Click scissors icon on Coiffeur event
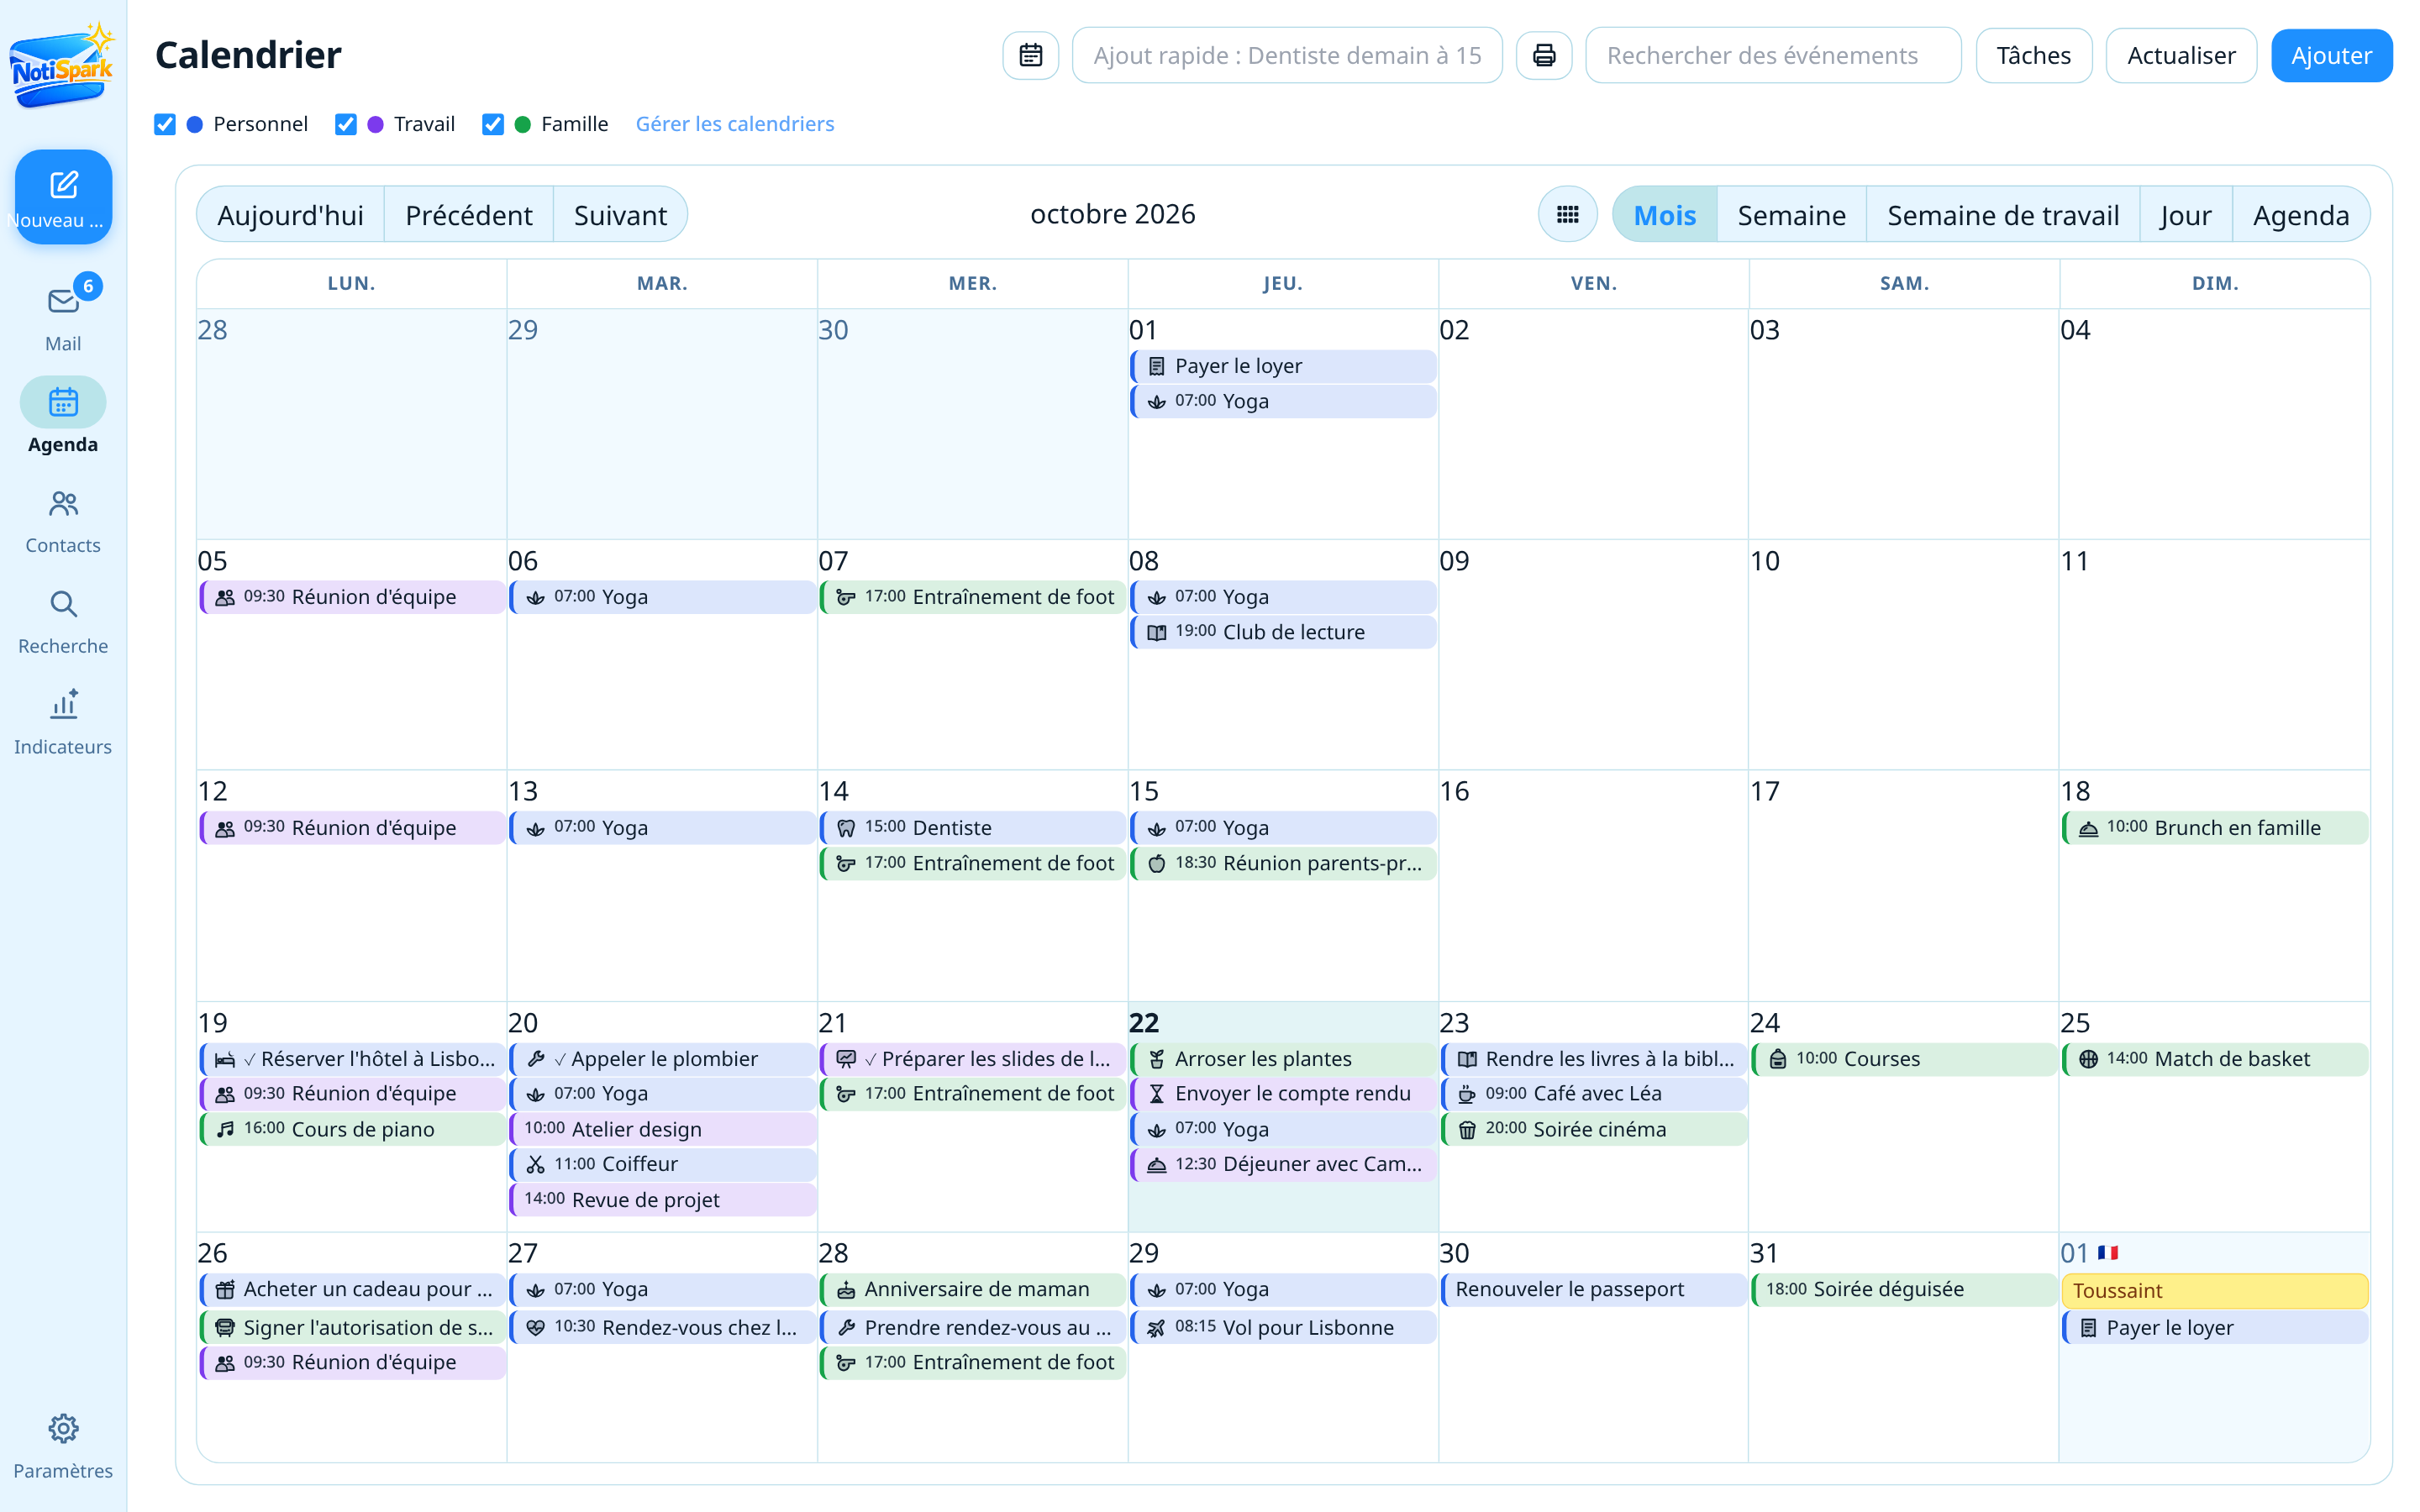Viewport: 2420px width, 1512px height. [x=535, y=1164]
